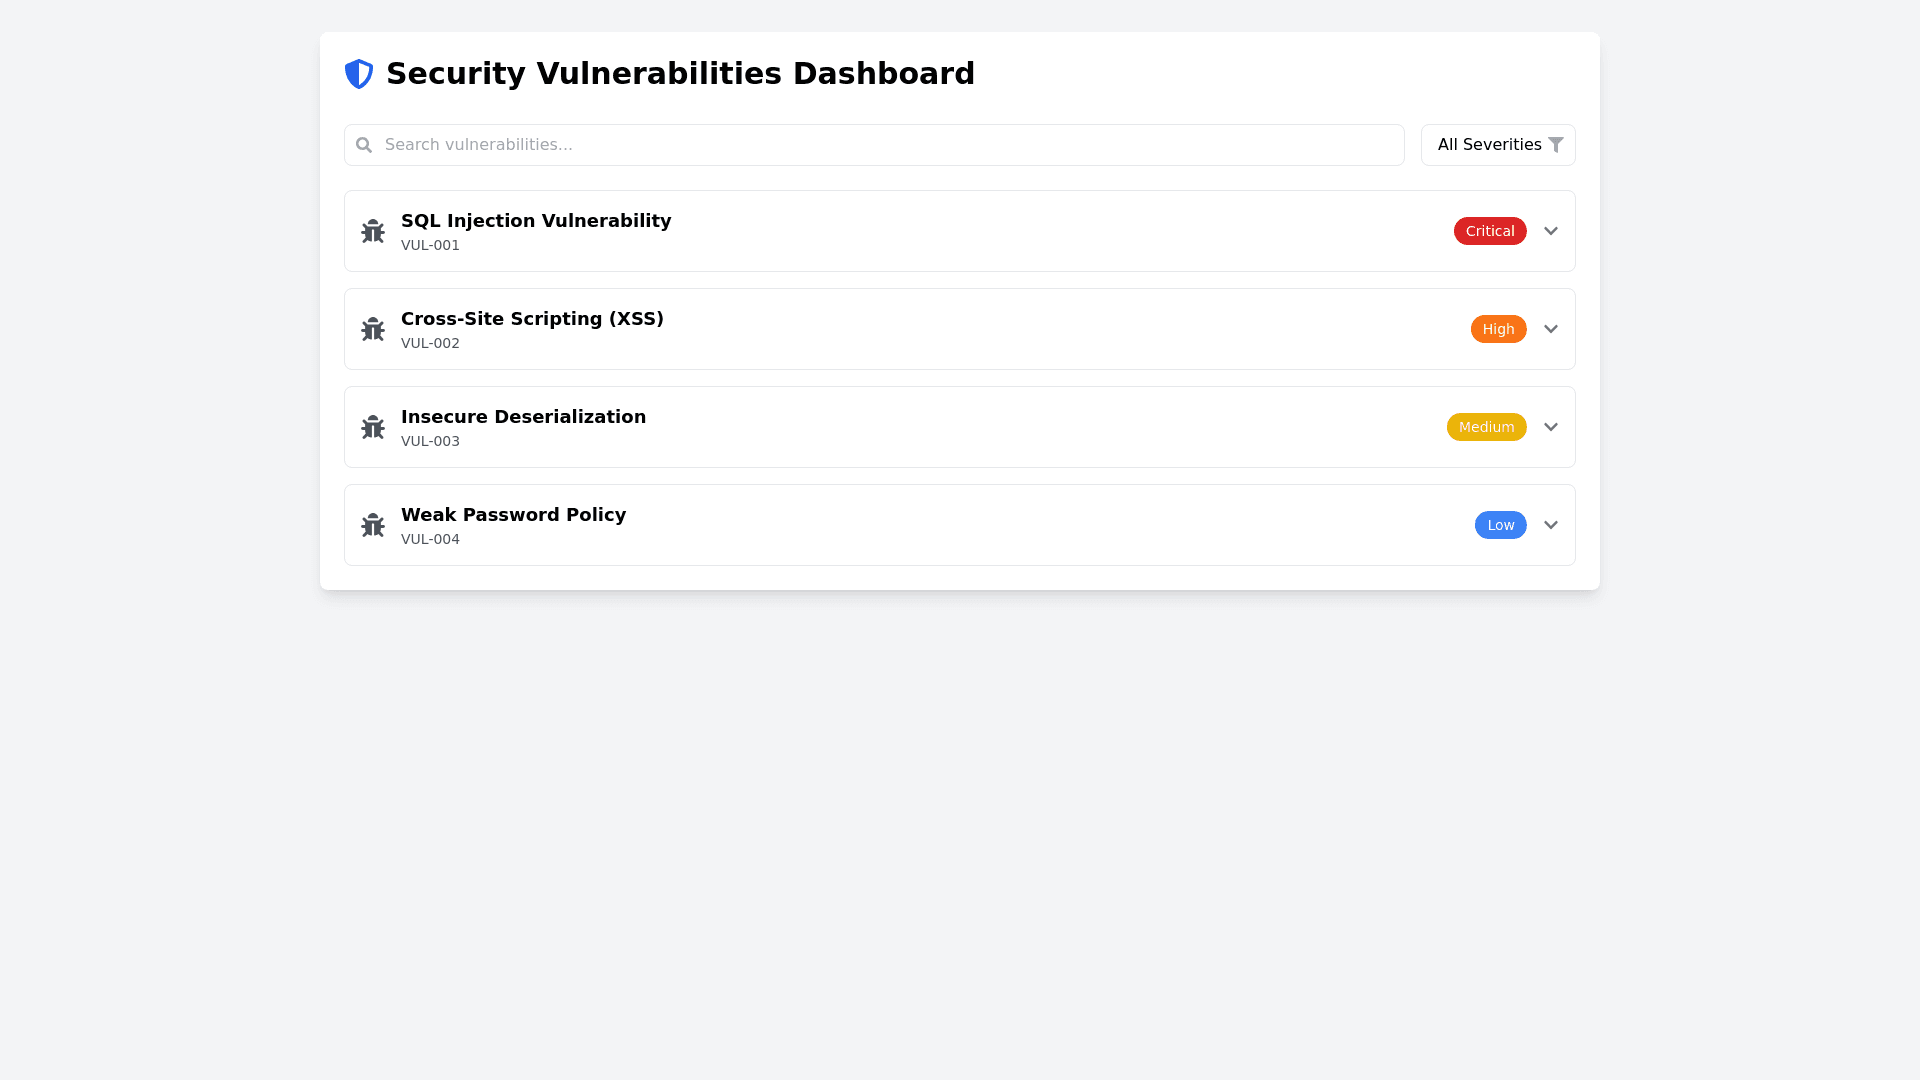This screenshot has width=1920, height=1080.
Task: Click the bug icon beside SQL Injection
Action: 373,231
